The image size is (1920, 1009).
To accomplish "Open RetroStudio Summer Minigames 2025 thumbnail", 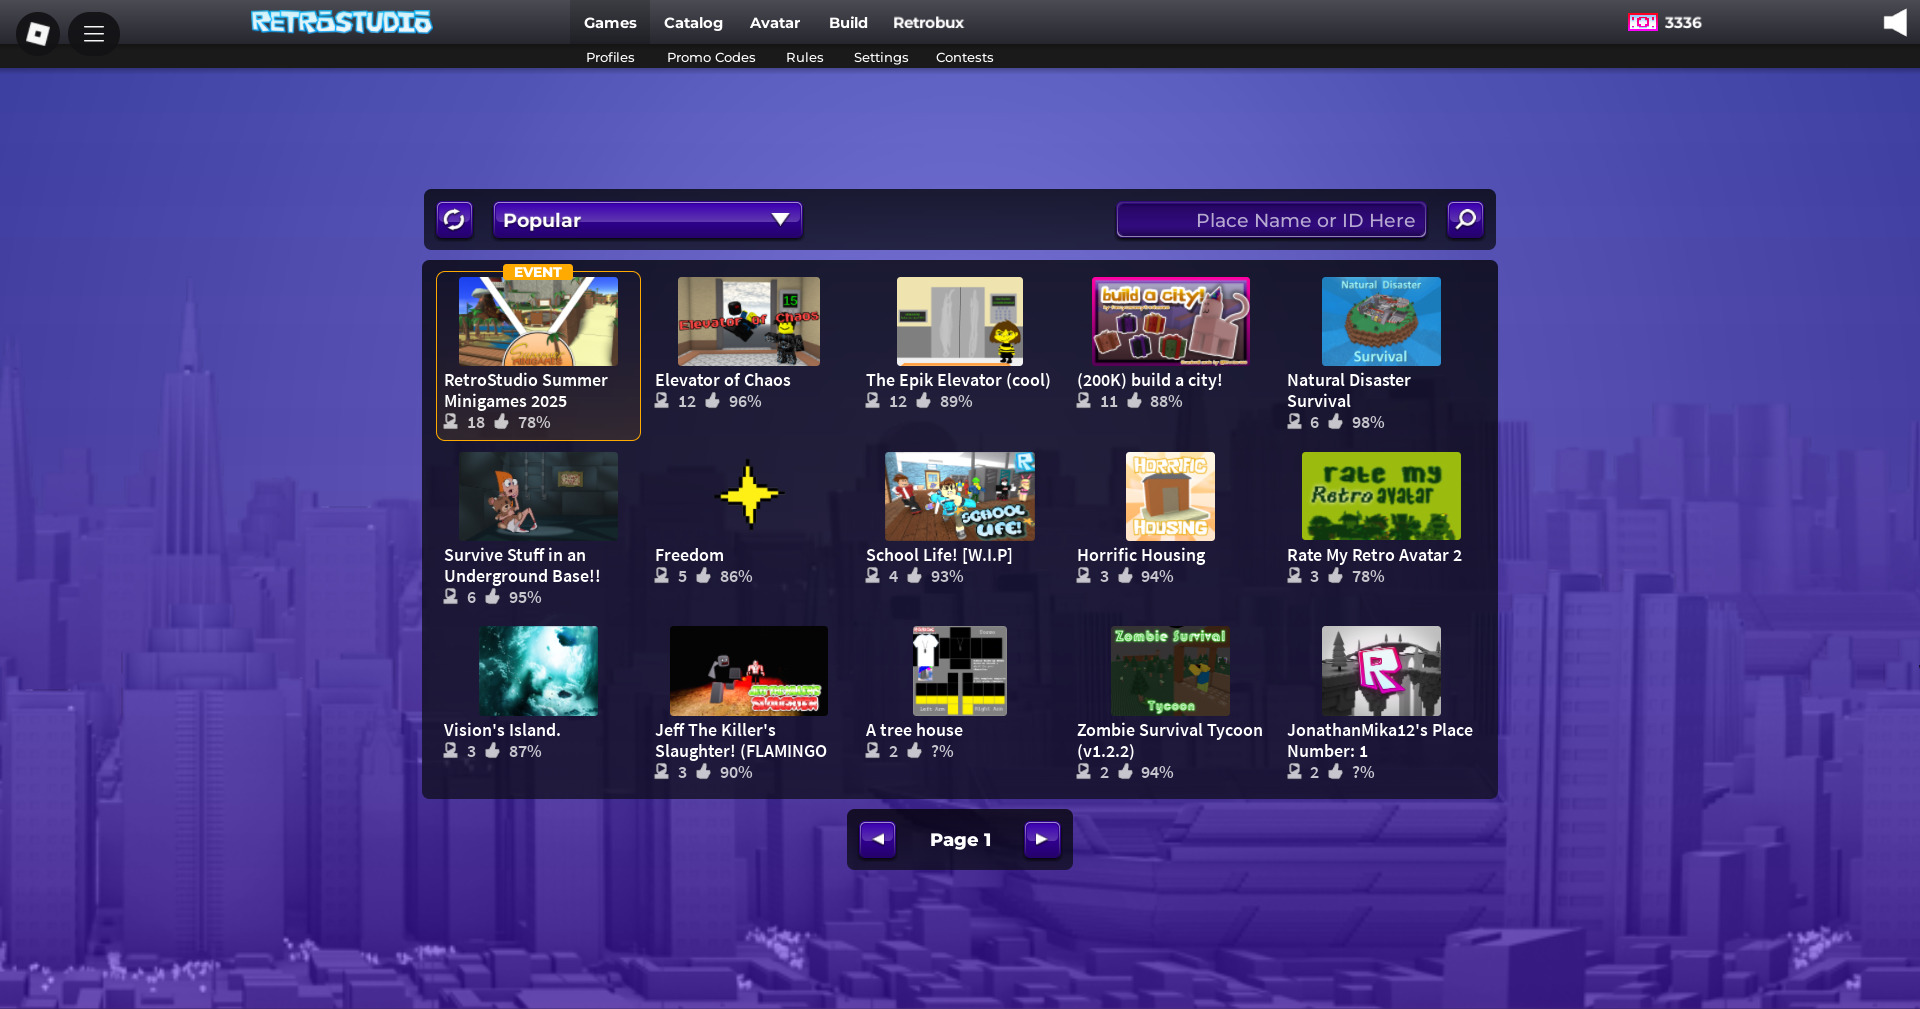I will click(x=538, y=321).
